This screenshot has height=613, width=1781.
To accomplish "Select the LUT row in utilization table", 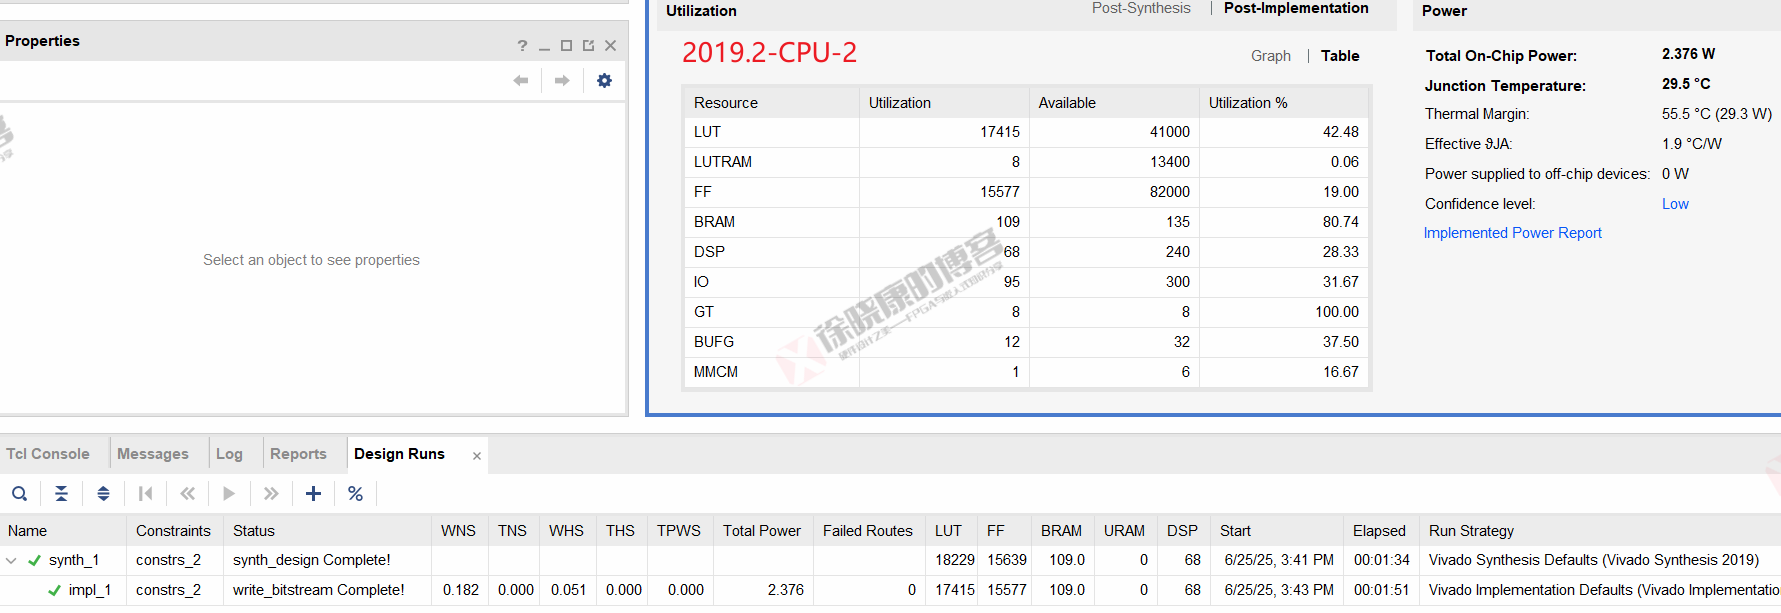I will tap(1026, 132).
